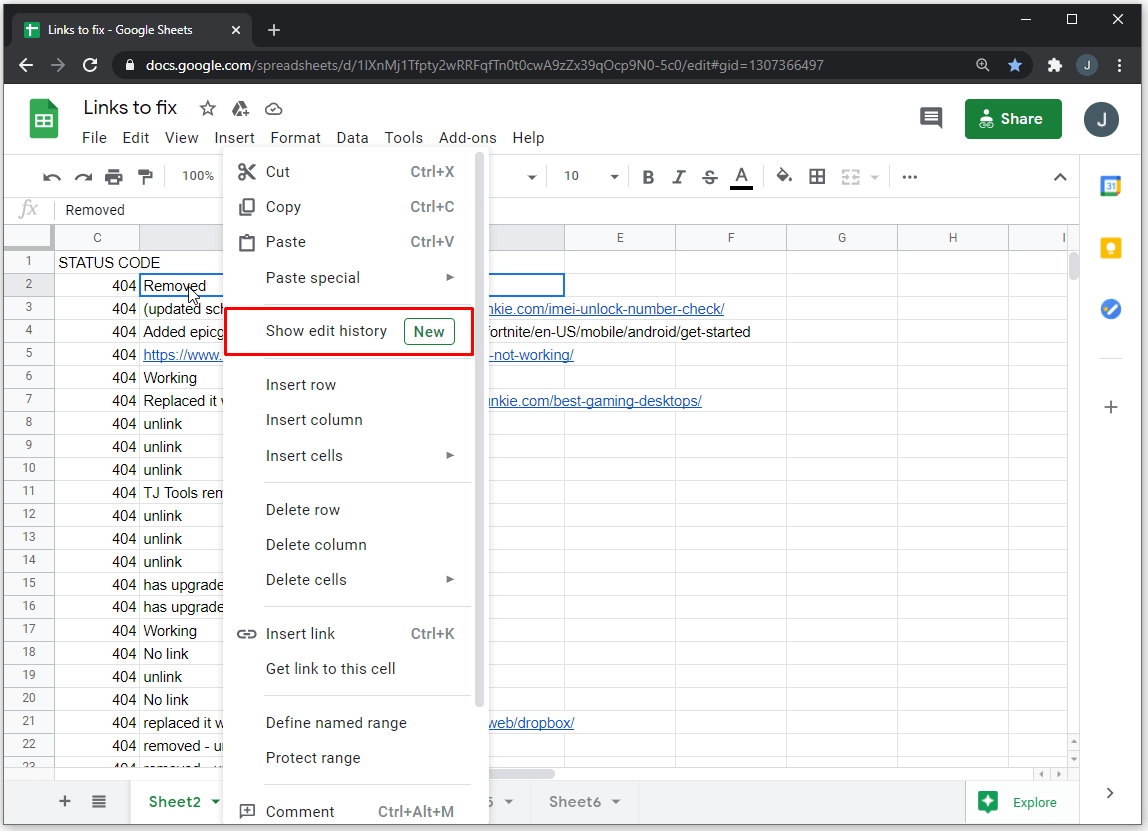Click the green Share button
The width and height of the screenshot is (1148, 831).
coord(1012,119)
